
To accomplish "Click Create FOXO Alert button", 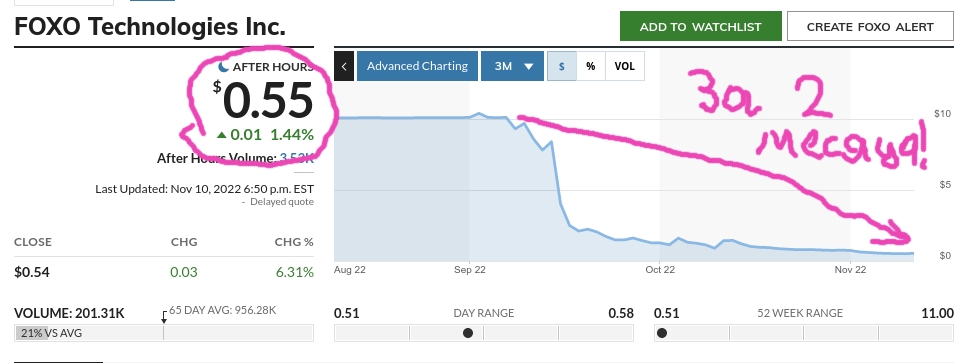I will click(870, 27).
